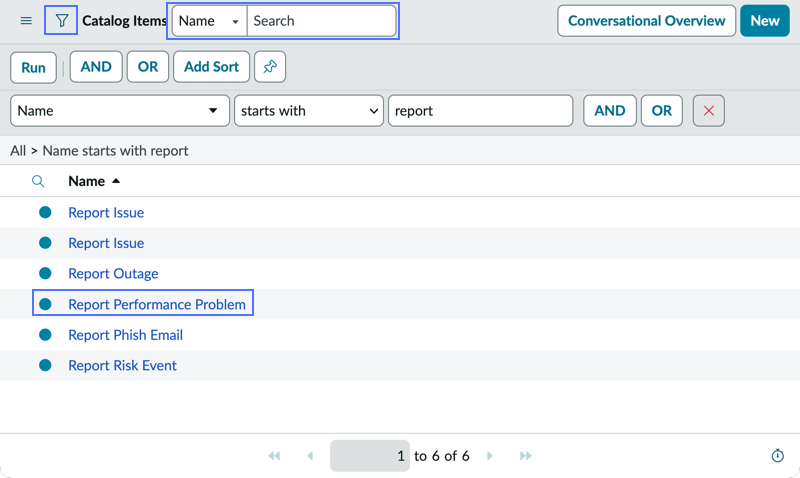Open the 'starts with' operator dropdown
Screen dimensions: 800x478
[x=309, y=111]
